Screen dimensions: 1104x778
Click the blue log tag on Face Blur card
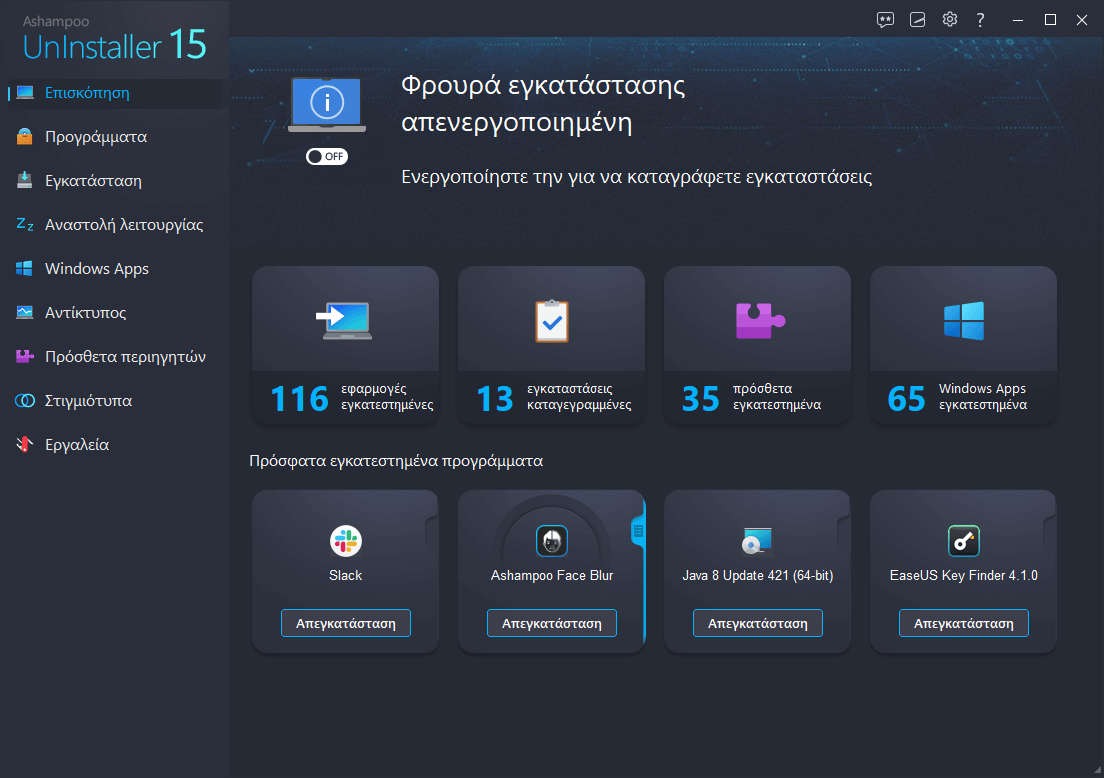[638, 531]
